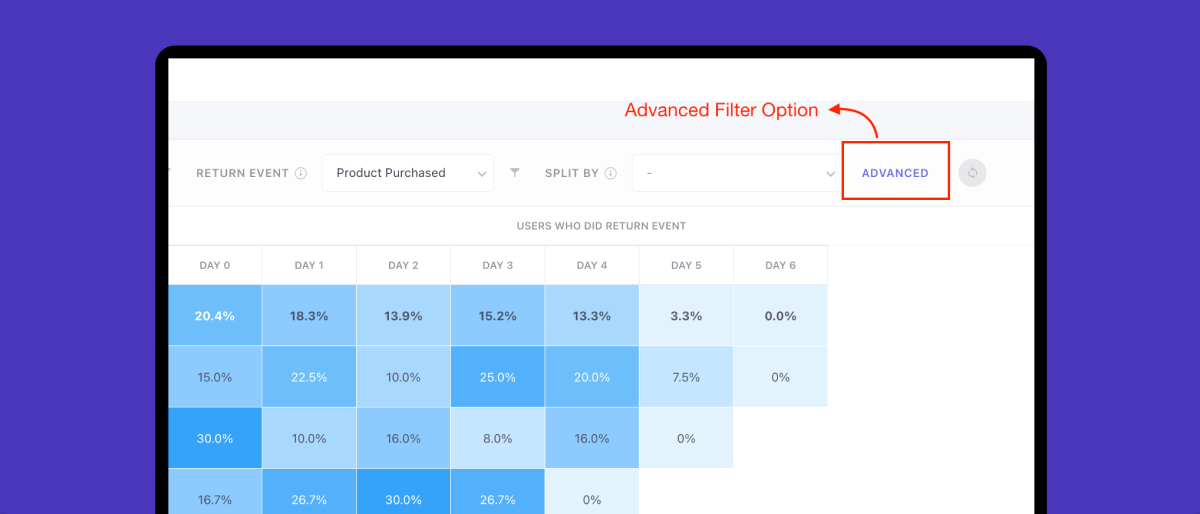The height and width of the screenshot is (514, 1200).
Task: Open the Advanced filter option
Action: click(x=895, y=173)
